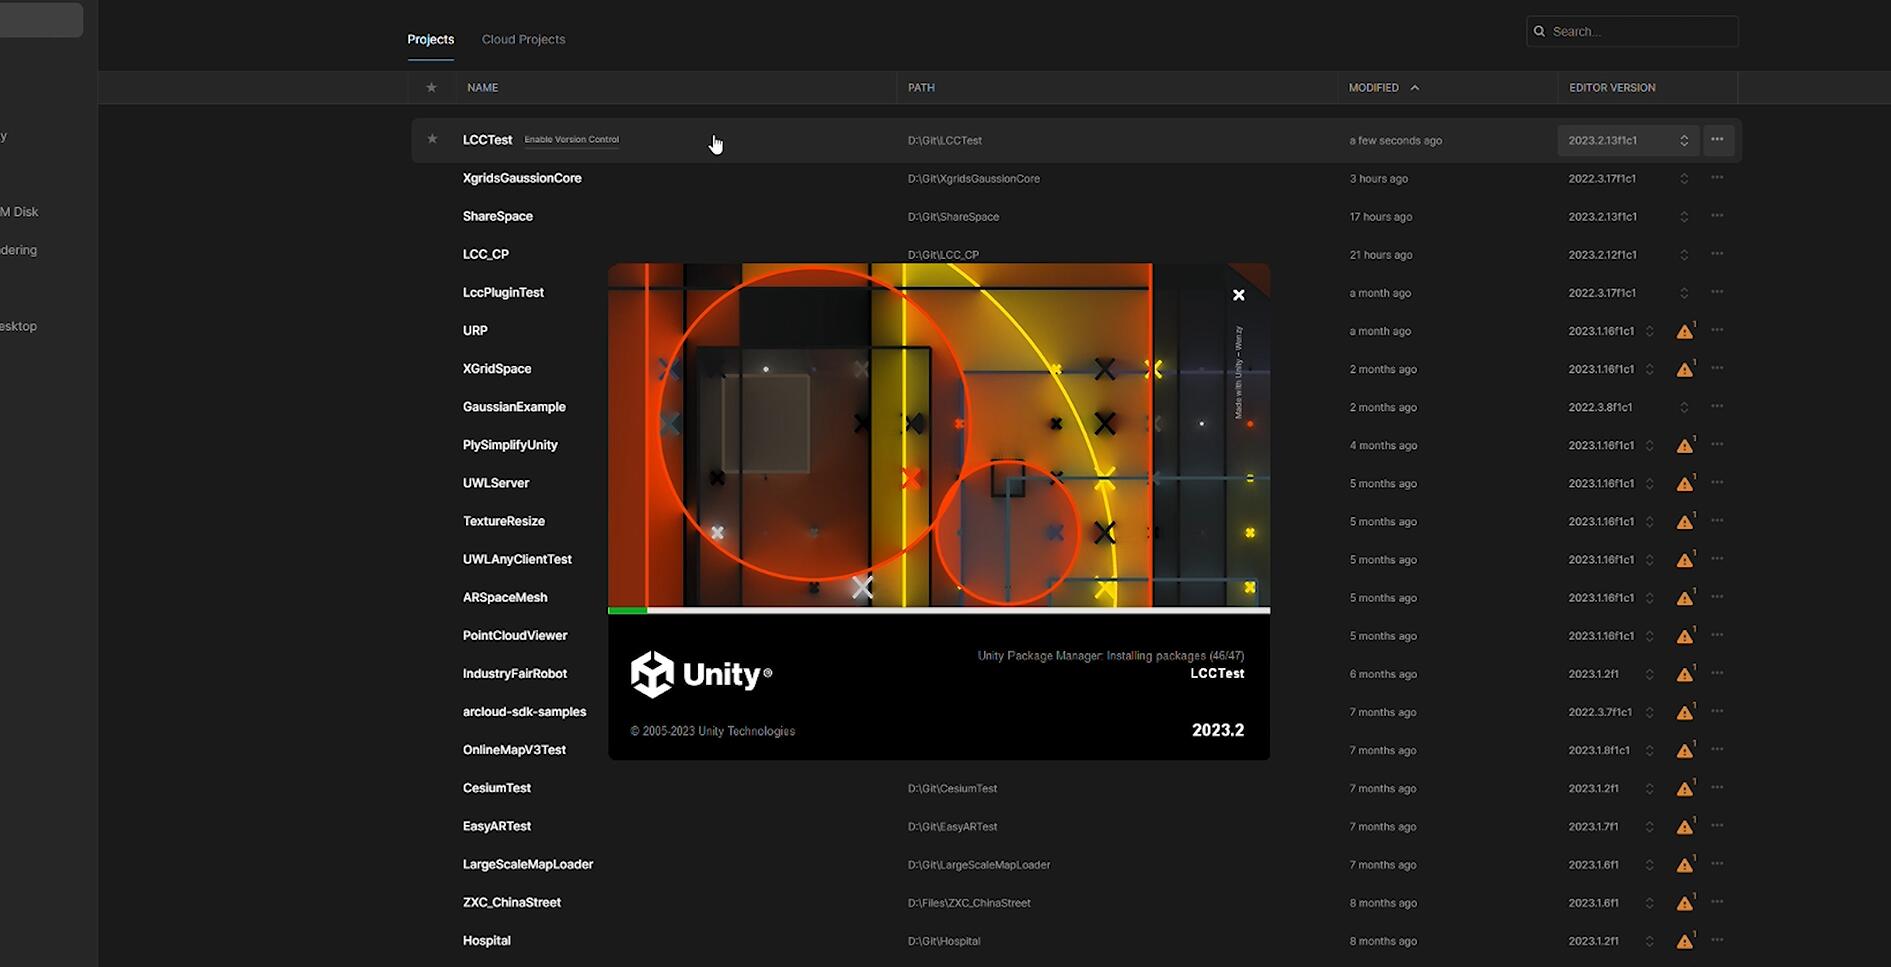Open LCCTest editor version dropdown

coord(1628,140)
